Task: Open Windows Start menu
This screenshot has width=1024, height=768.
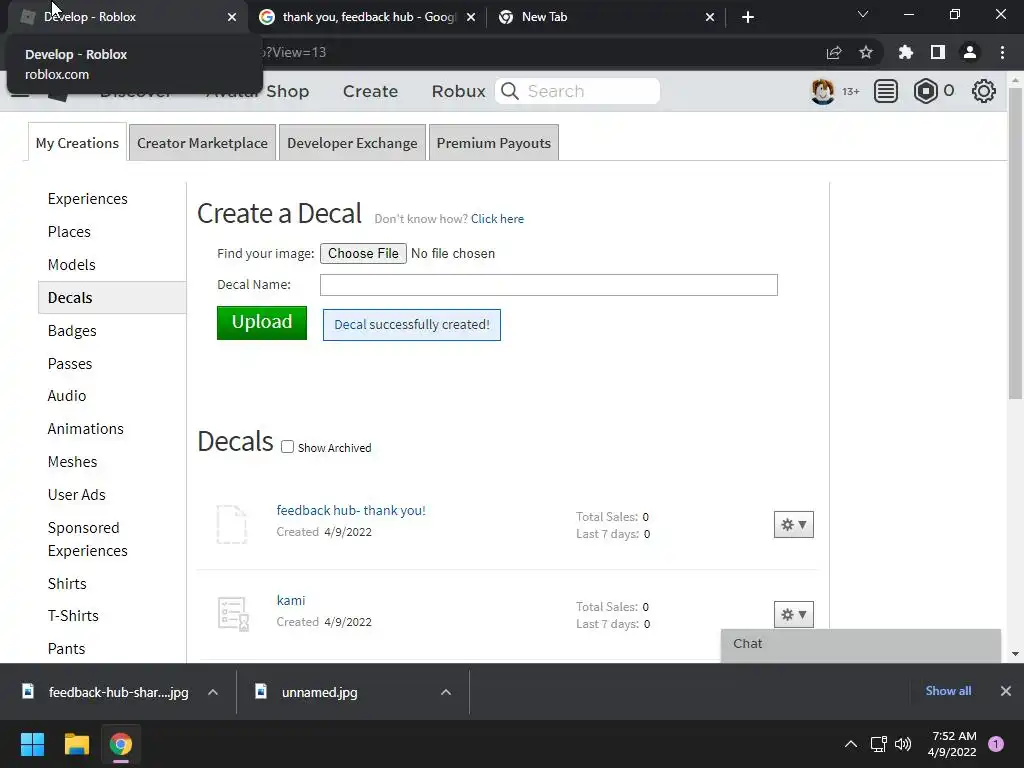Action: pyautogui.click(x=32, y=744)
